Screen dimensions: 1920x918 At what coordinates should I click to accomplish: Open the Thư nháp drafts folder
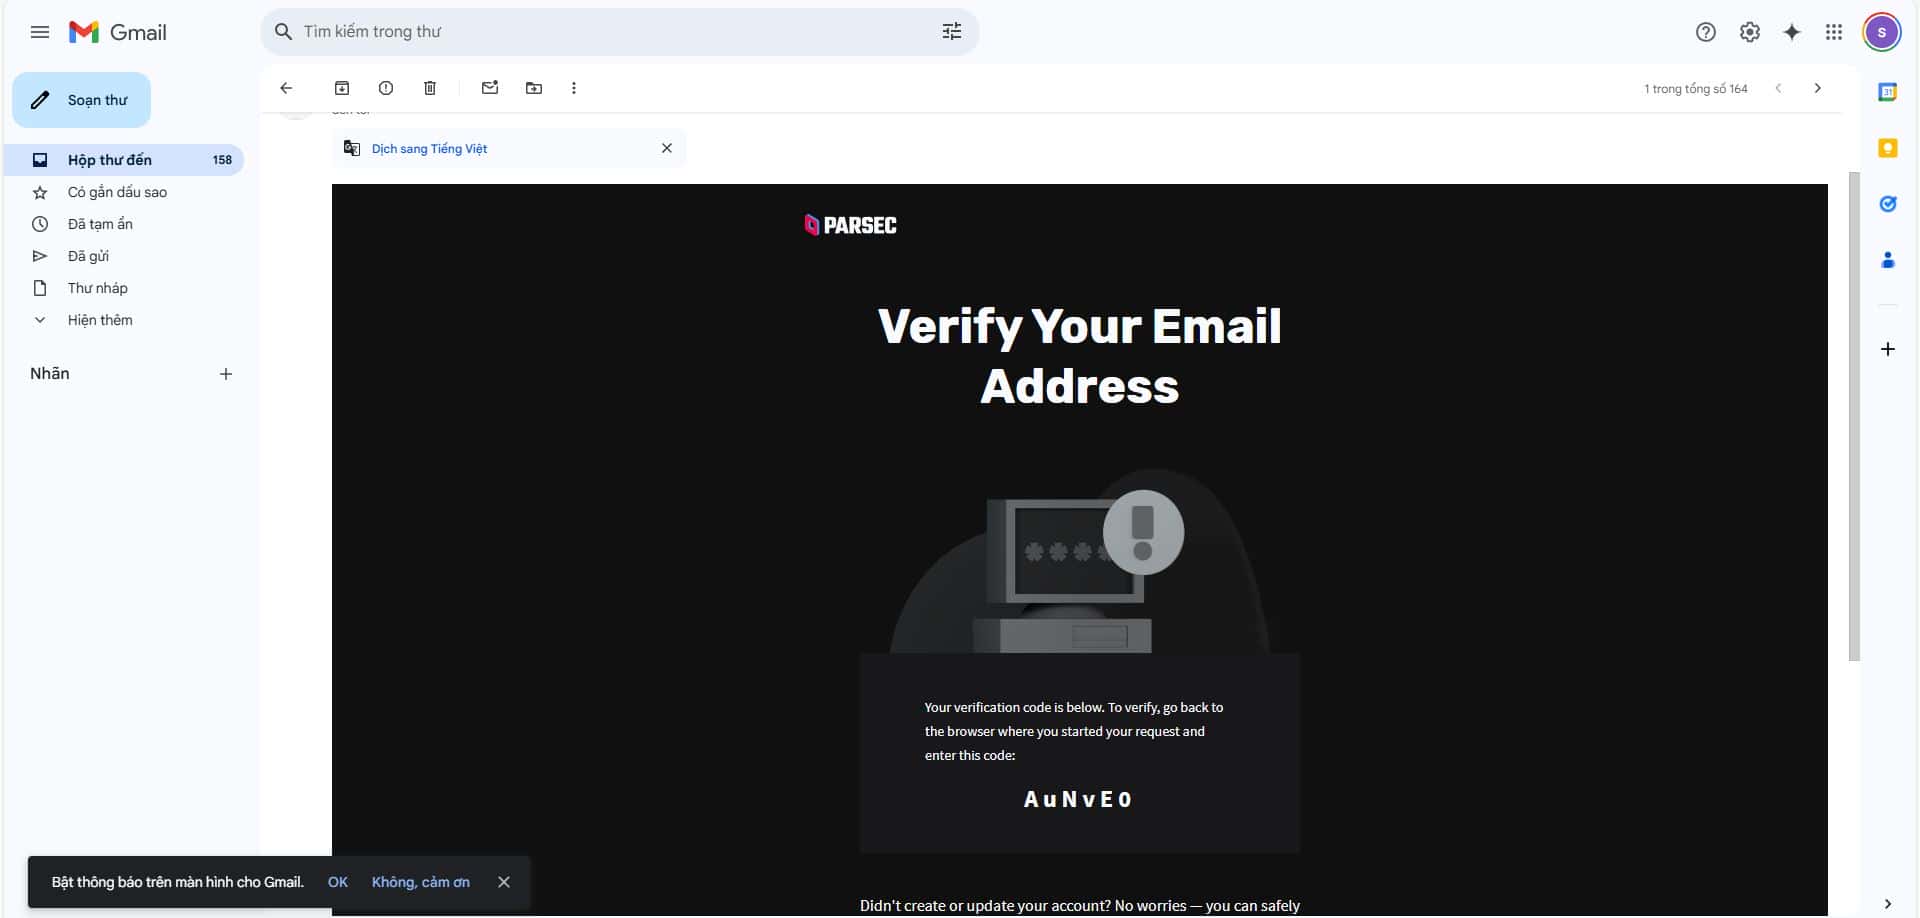tap(98, 288)
